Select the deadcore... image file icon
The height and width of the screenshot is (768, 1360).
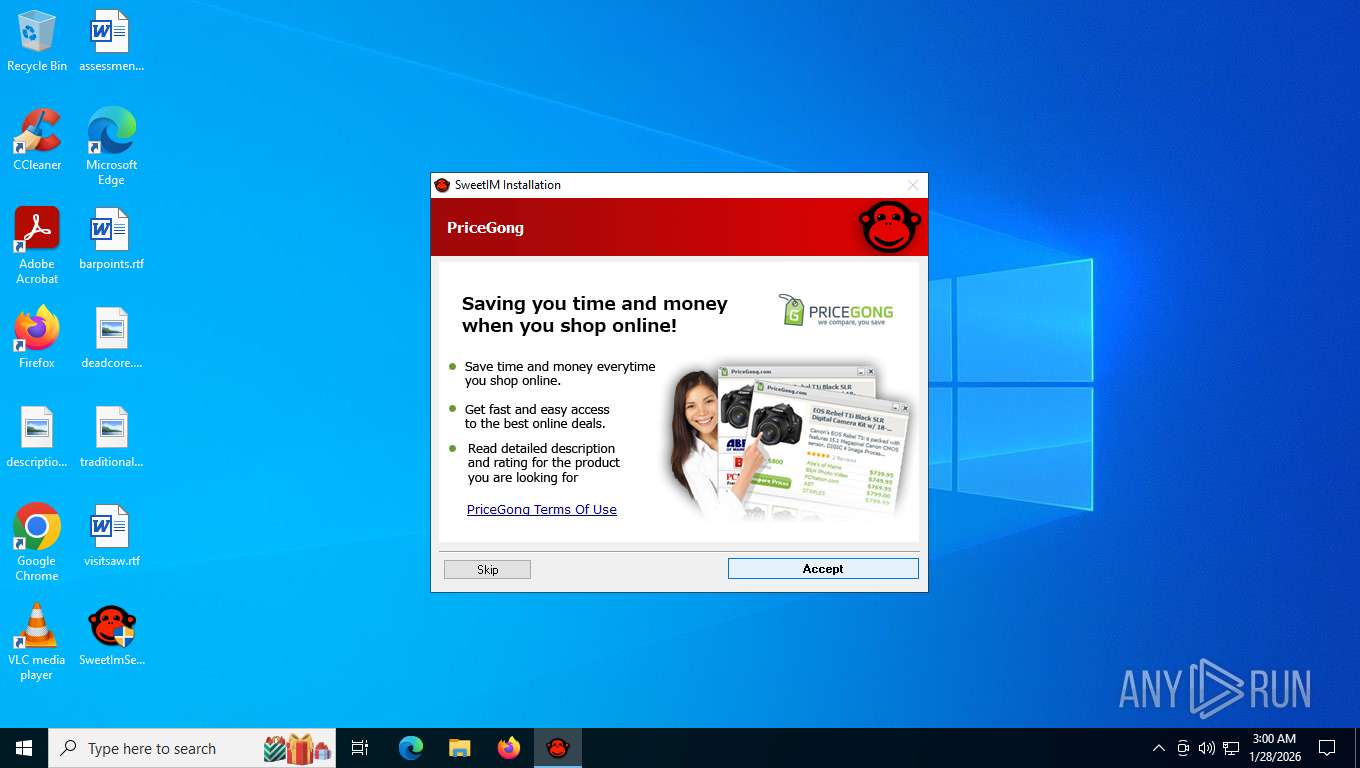click(x=111, y=338)
